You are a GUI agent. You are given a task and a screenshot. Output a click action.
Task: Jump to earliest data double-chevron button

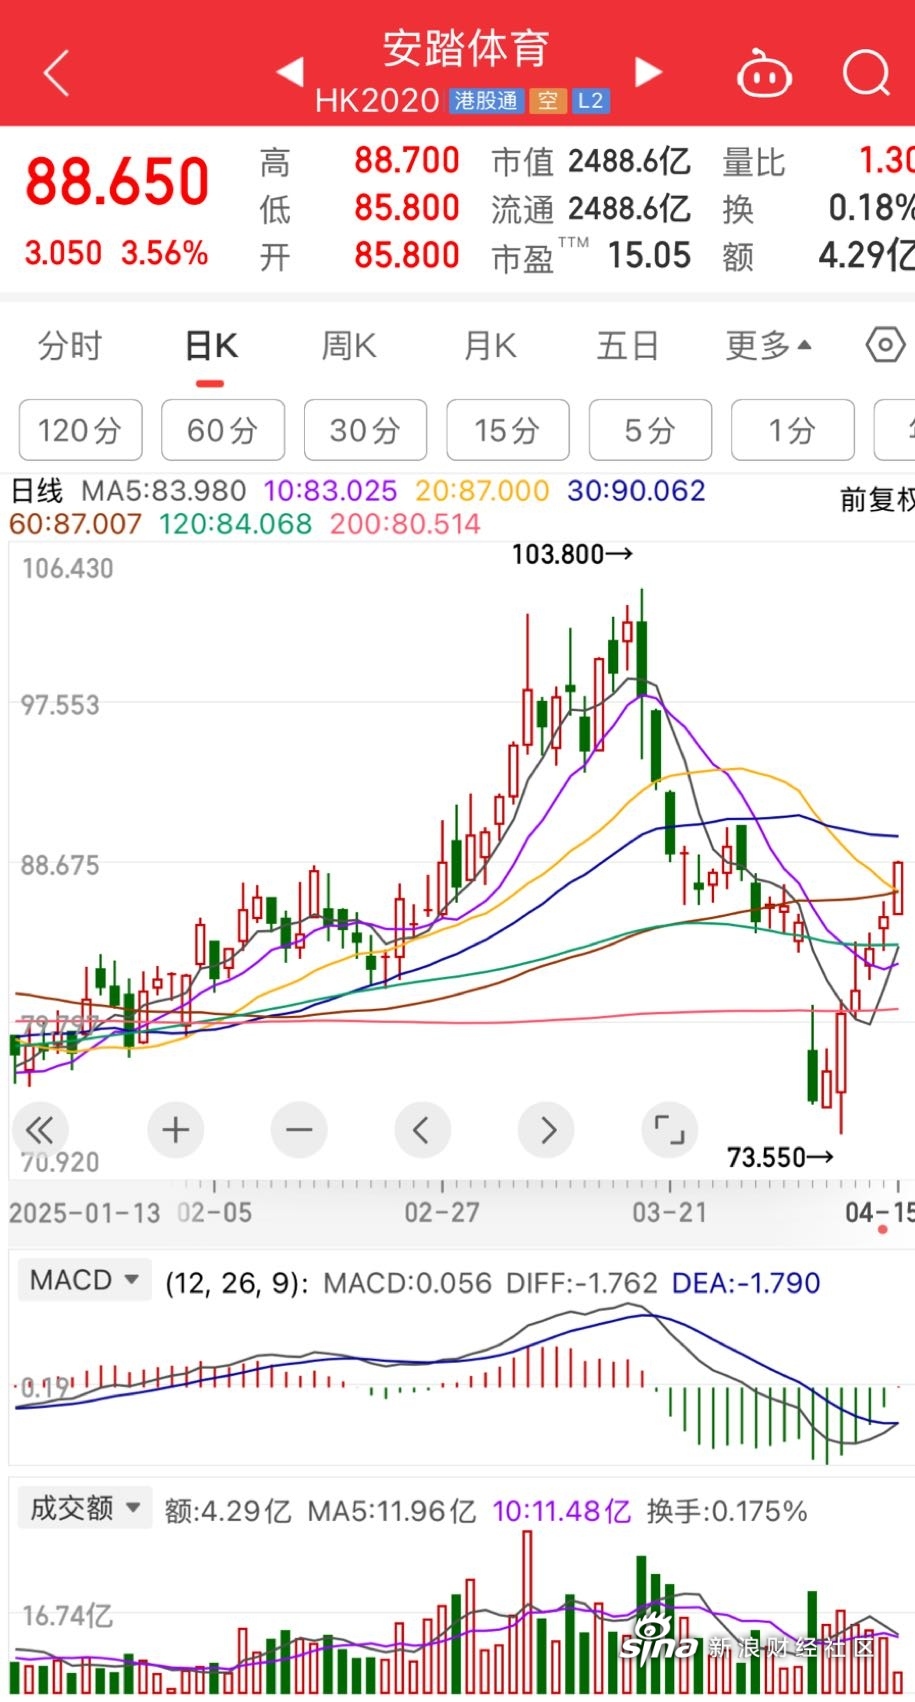coord(39,1130)
